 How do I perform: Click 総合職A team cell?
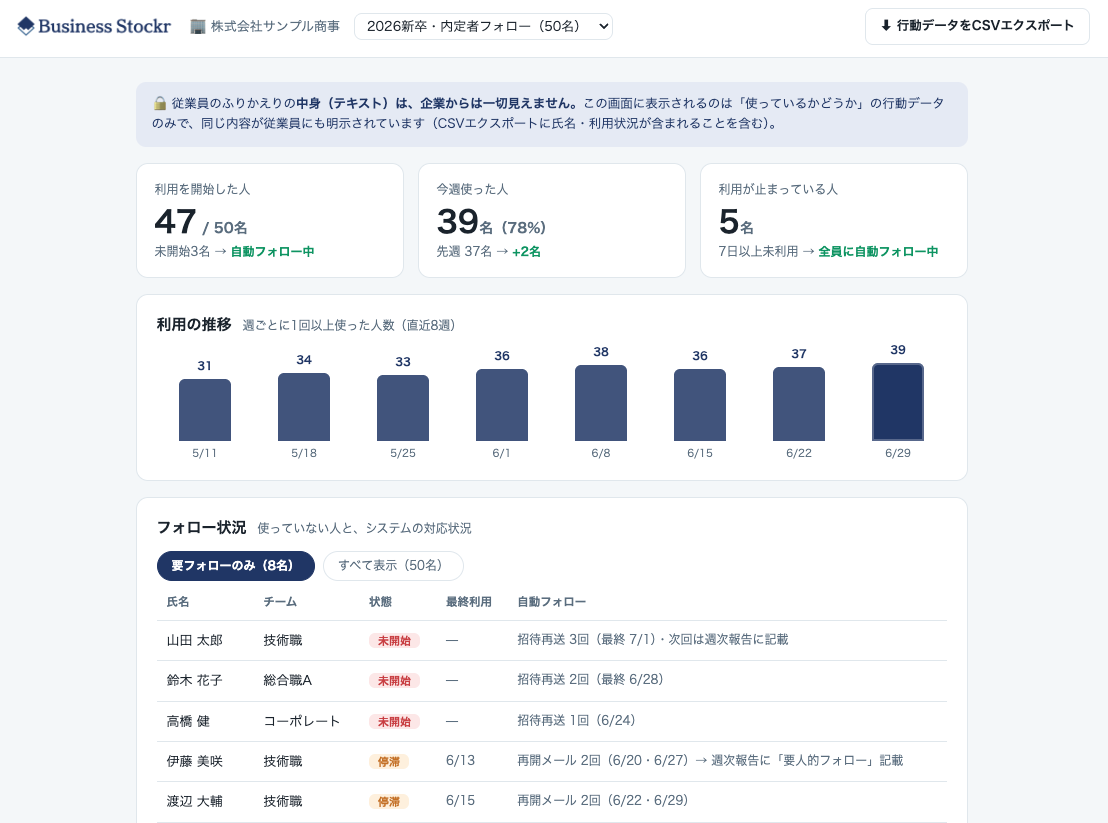(x=288, y=680)
